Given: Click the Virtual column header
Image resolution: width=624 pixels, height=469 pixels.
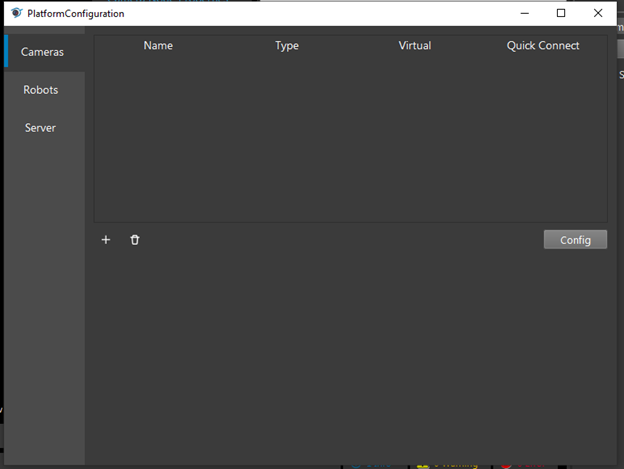Looking at the screenshot, I should coord(415,45).
